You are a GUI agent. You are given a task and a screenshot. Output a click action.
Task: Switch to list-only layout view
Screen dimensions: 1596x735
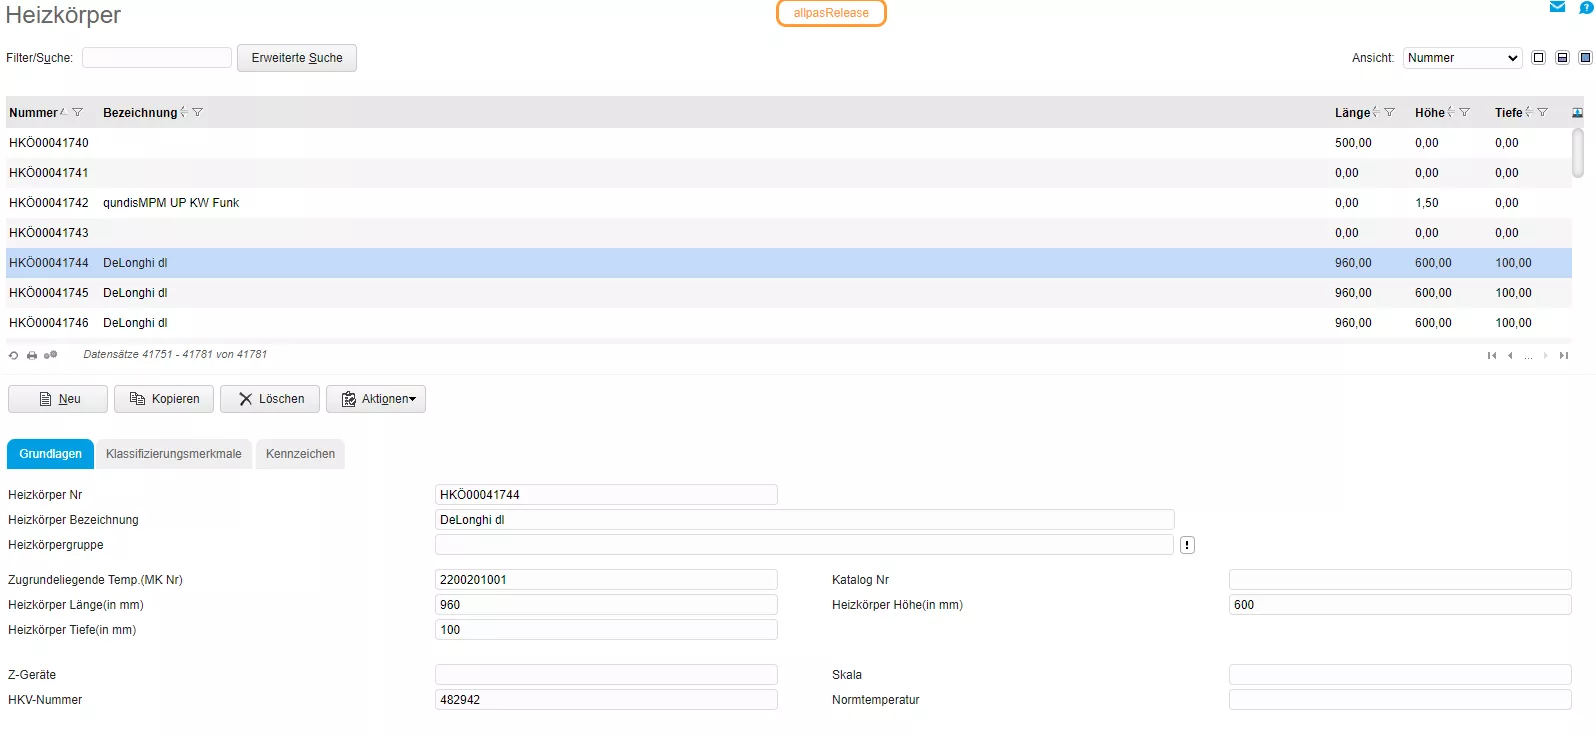tap(1539, 58)
